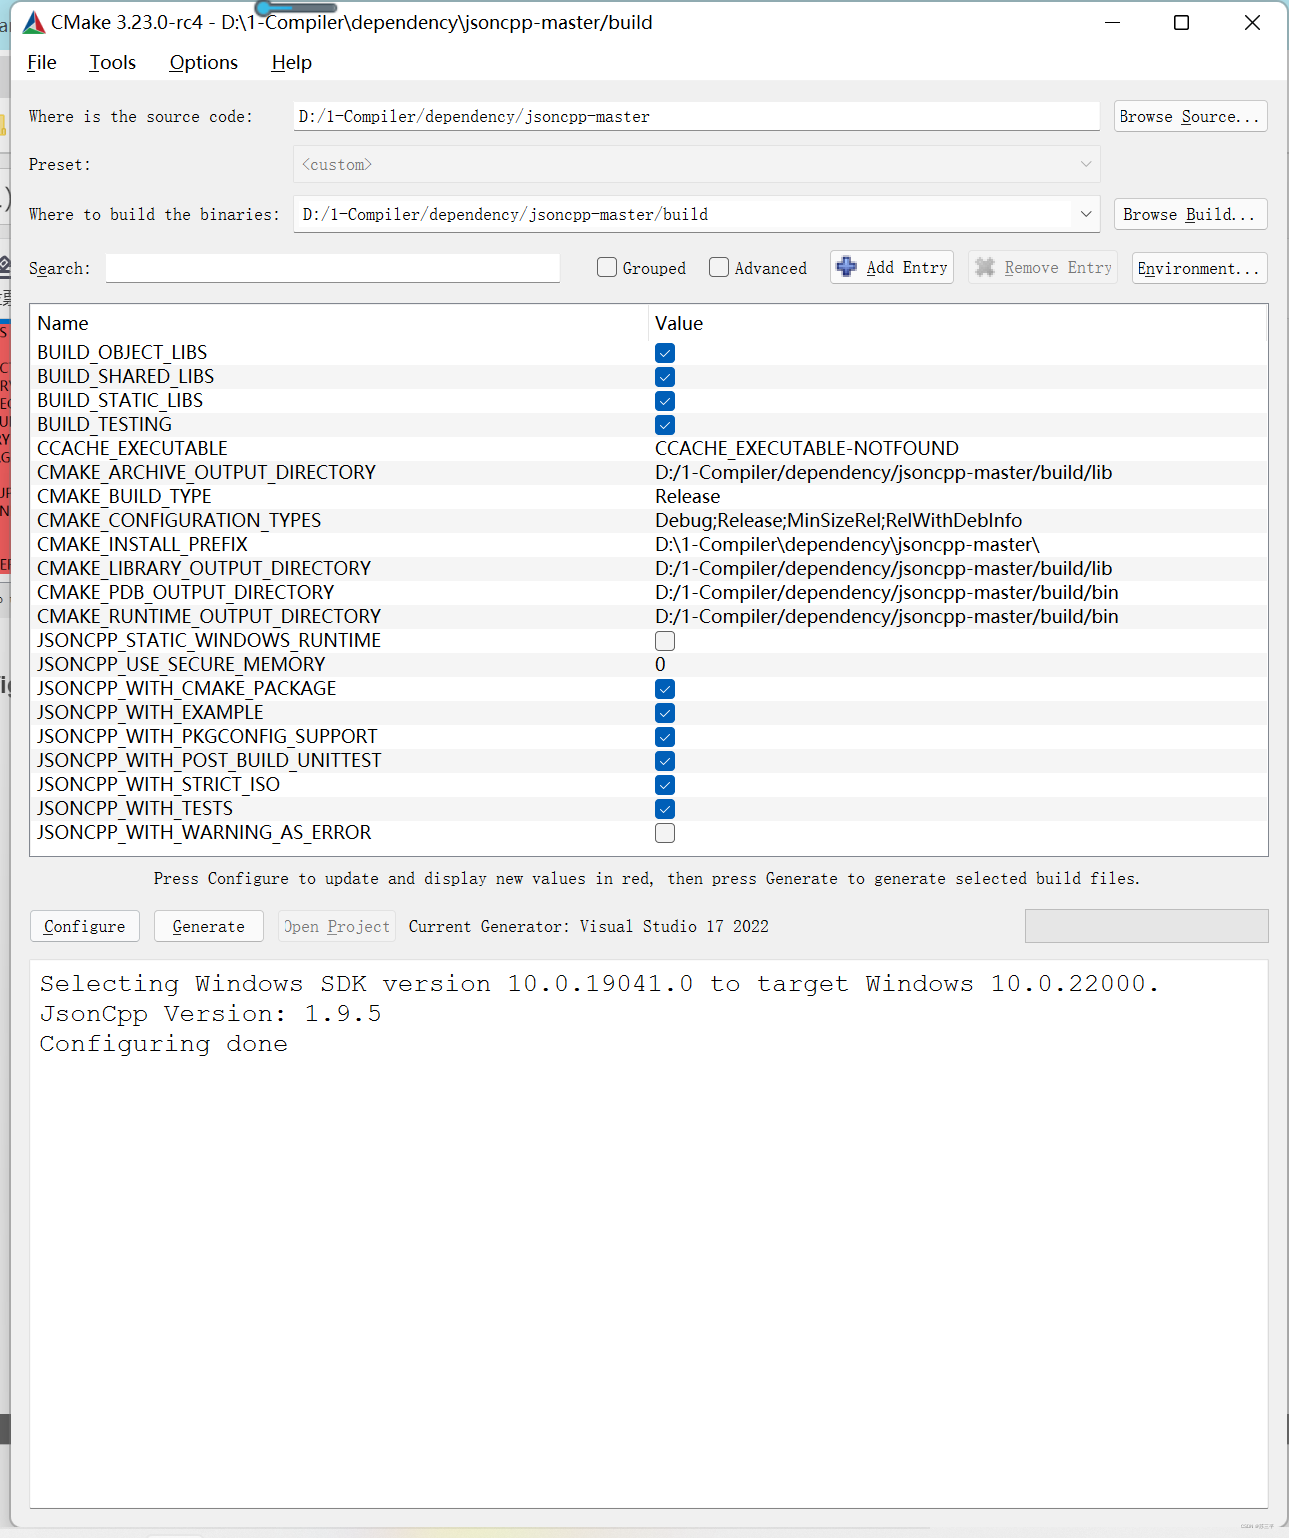Select CMAKE_RUNTIME_OUTPUT_DIRECTORY entry name
Screen dimensions: 1289x1538
point(209,616)
